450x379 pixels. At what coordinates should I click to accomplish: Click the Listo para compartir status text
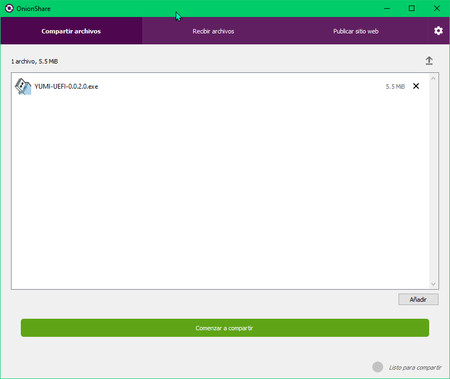point(415,367)
